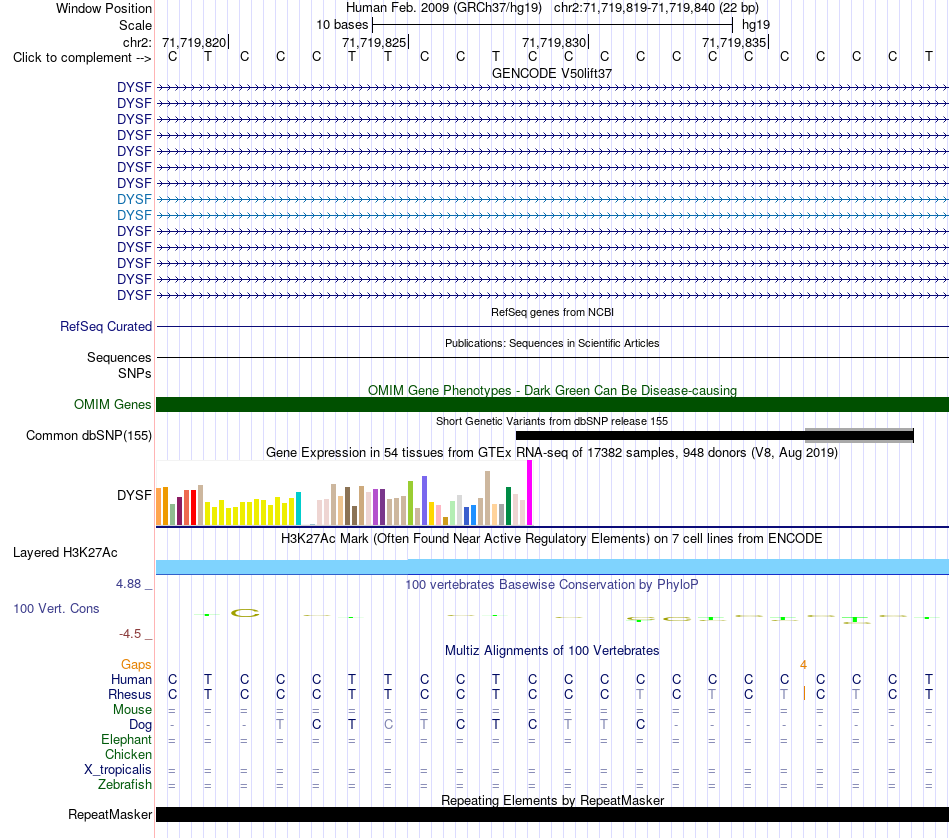Image resolution: width=950 pixels, height=838 pixels.
Task: Open the RefSeq Curated track label
Action: pos(106,326)
